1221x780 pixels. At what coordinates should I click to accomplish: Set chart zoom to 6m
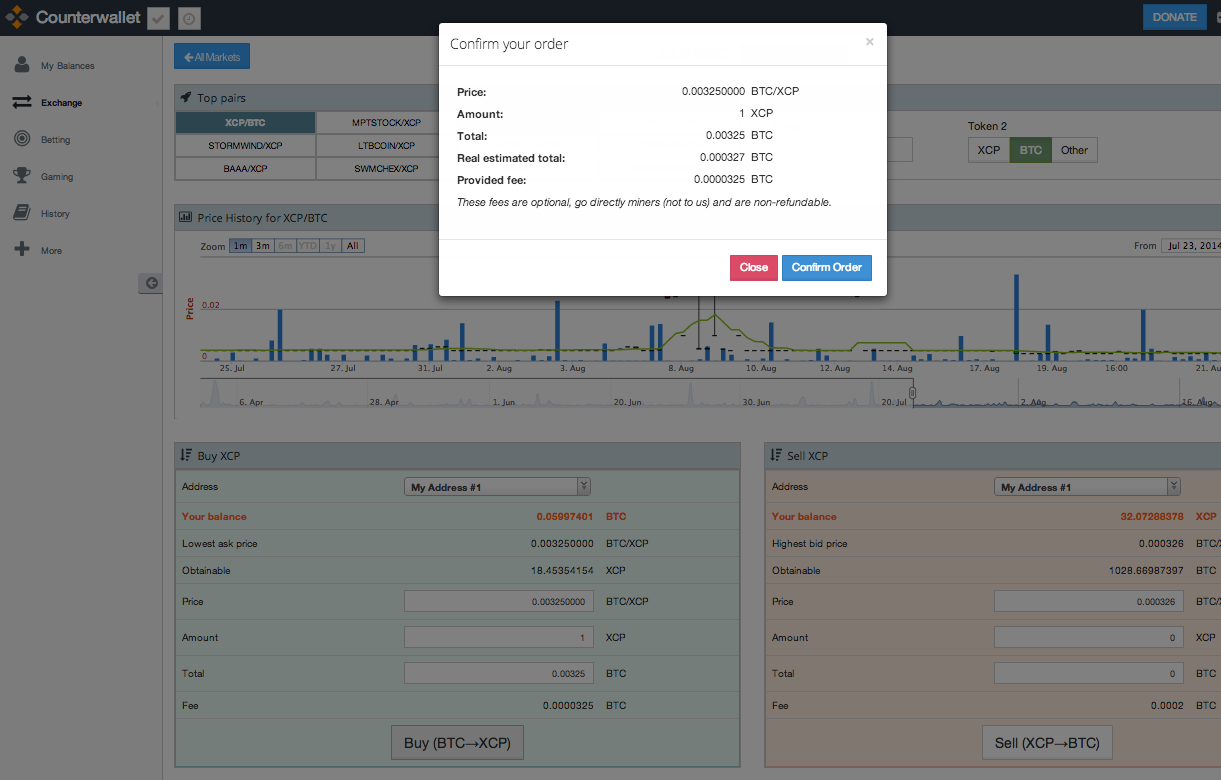click(x=285, y=246)
